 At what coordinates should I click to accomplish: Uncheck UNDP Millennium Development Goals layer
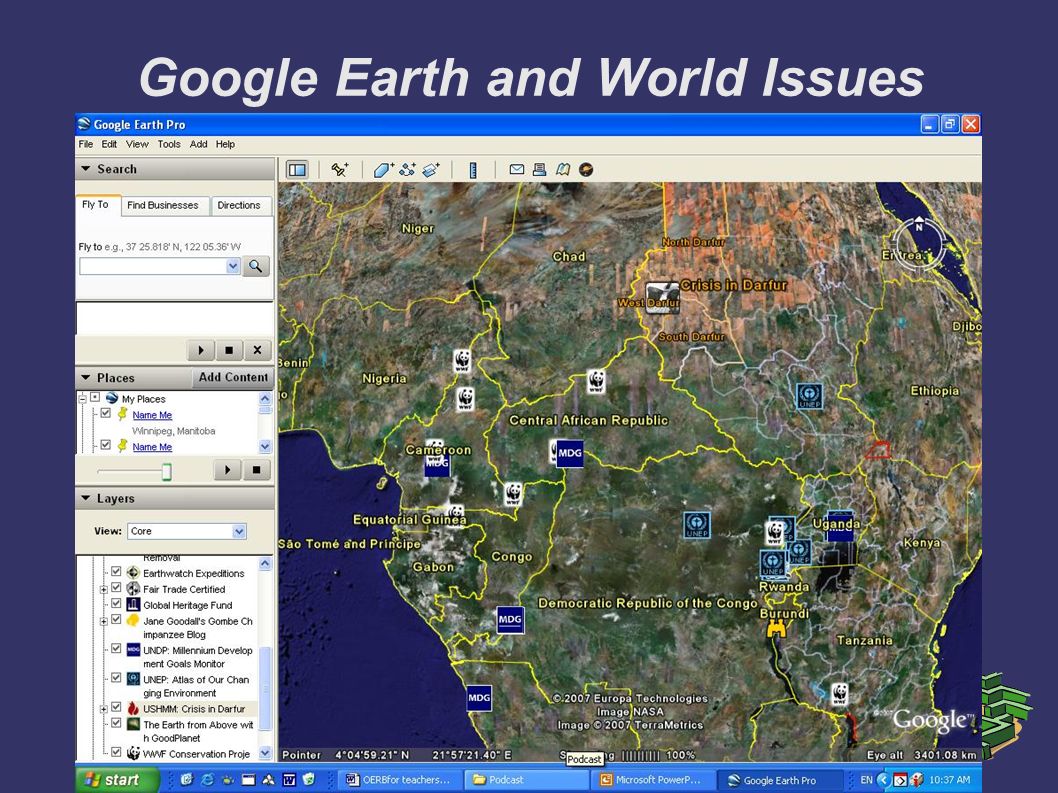pyautogui.click(x=116, y=649)
